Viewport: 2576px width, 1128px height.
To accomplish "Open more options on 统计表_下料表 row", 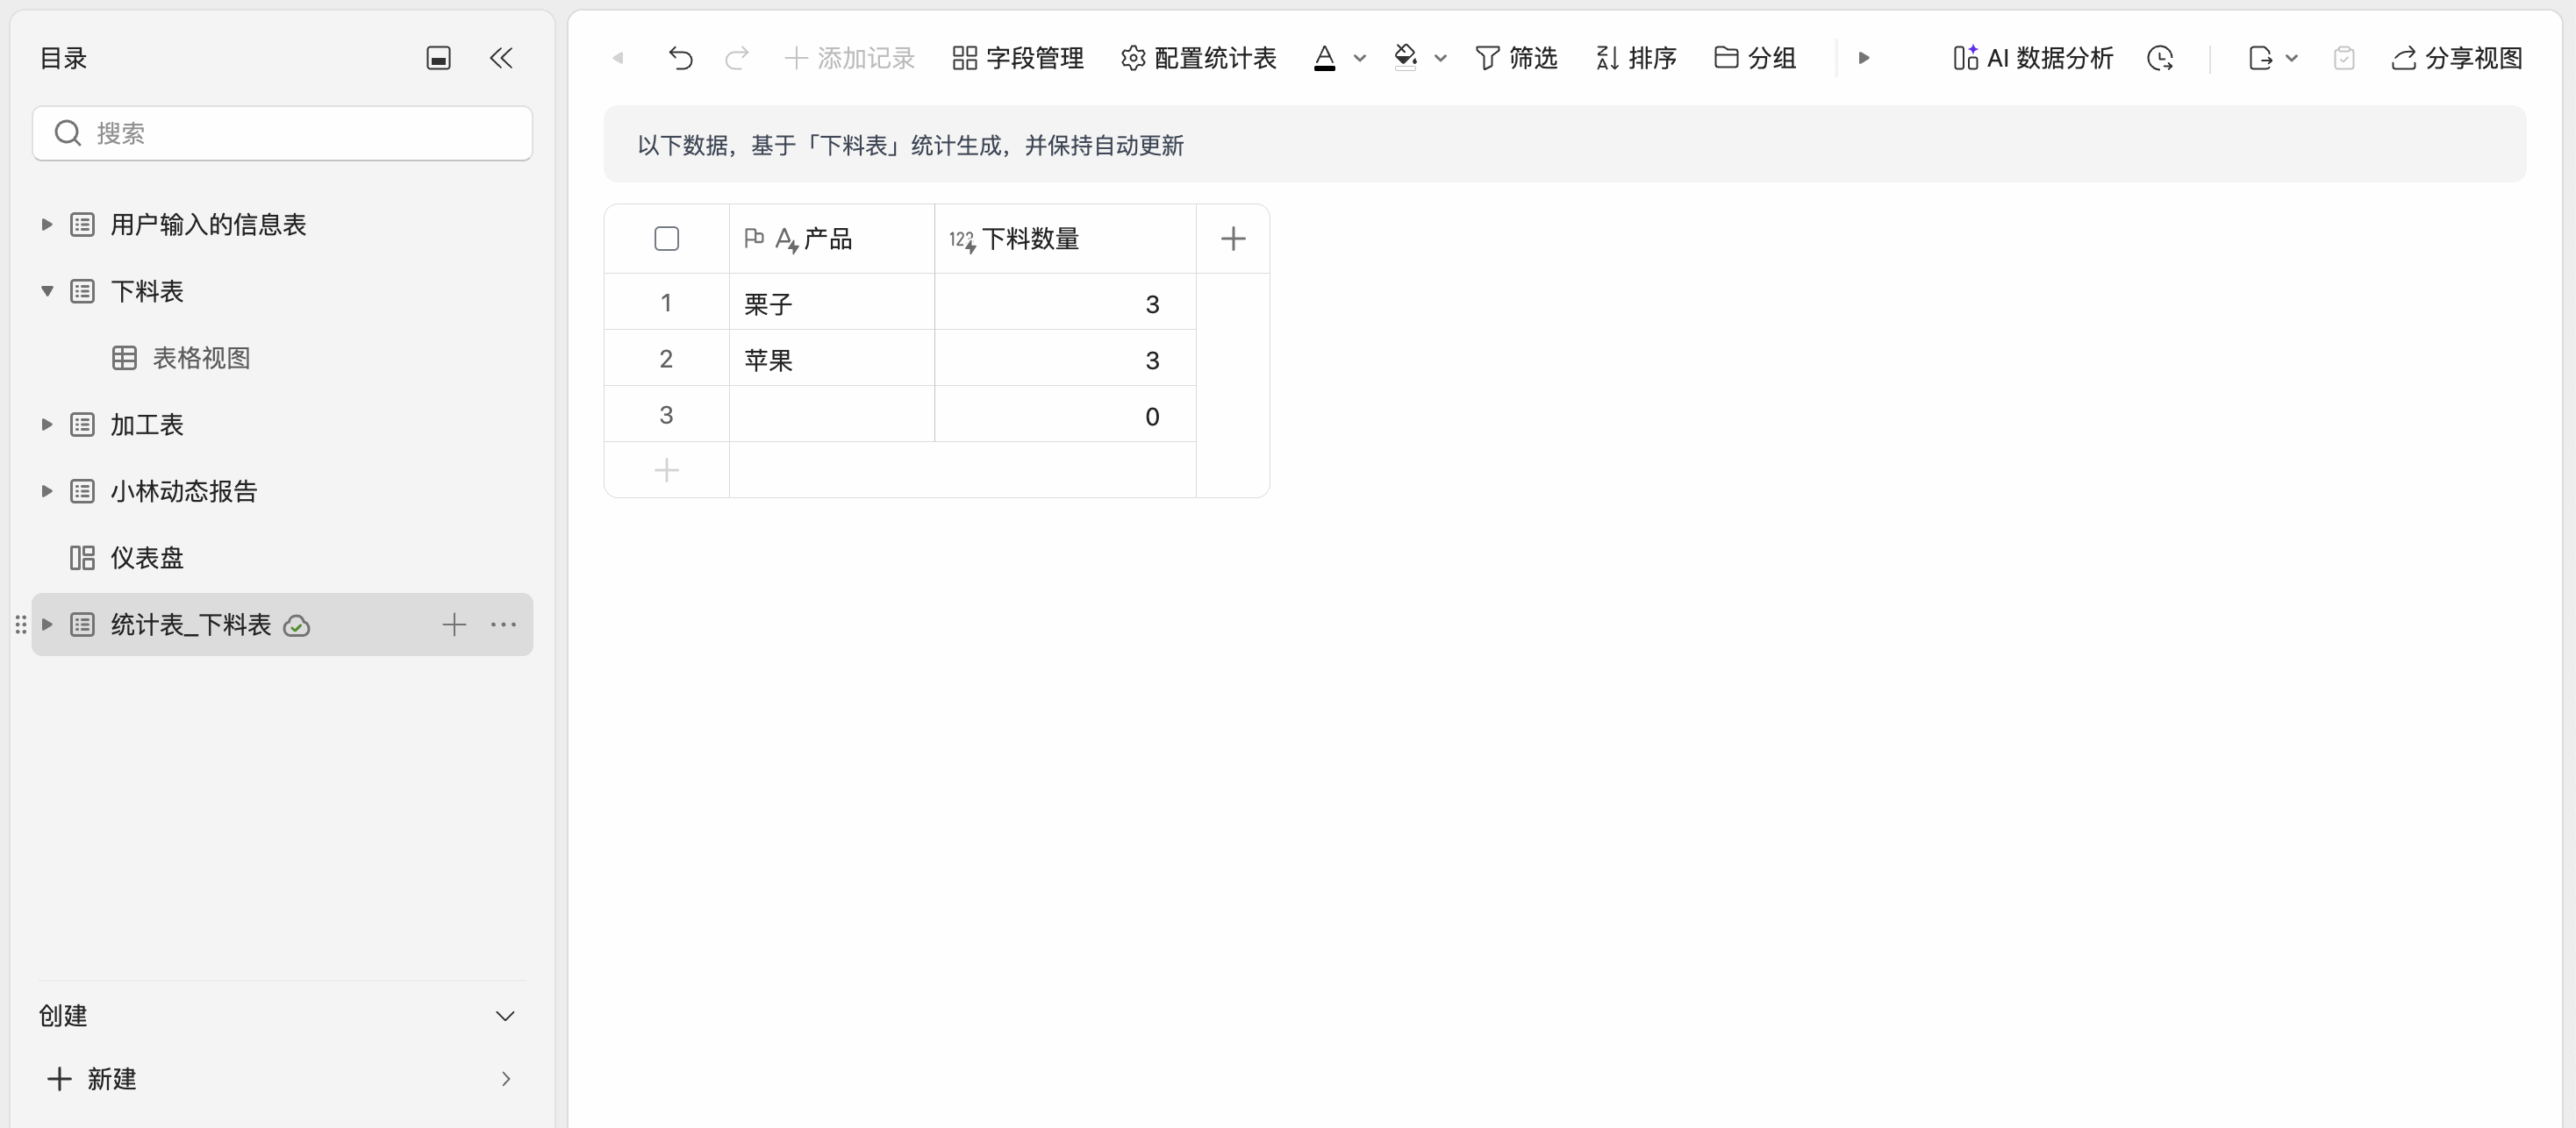I will pos(503,624).
